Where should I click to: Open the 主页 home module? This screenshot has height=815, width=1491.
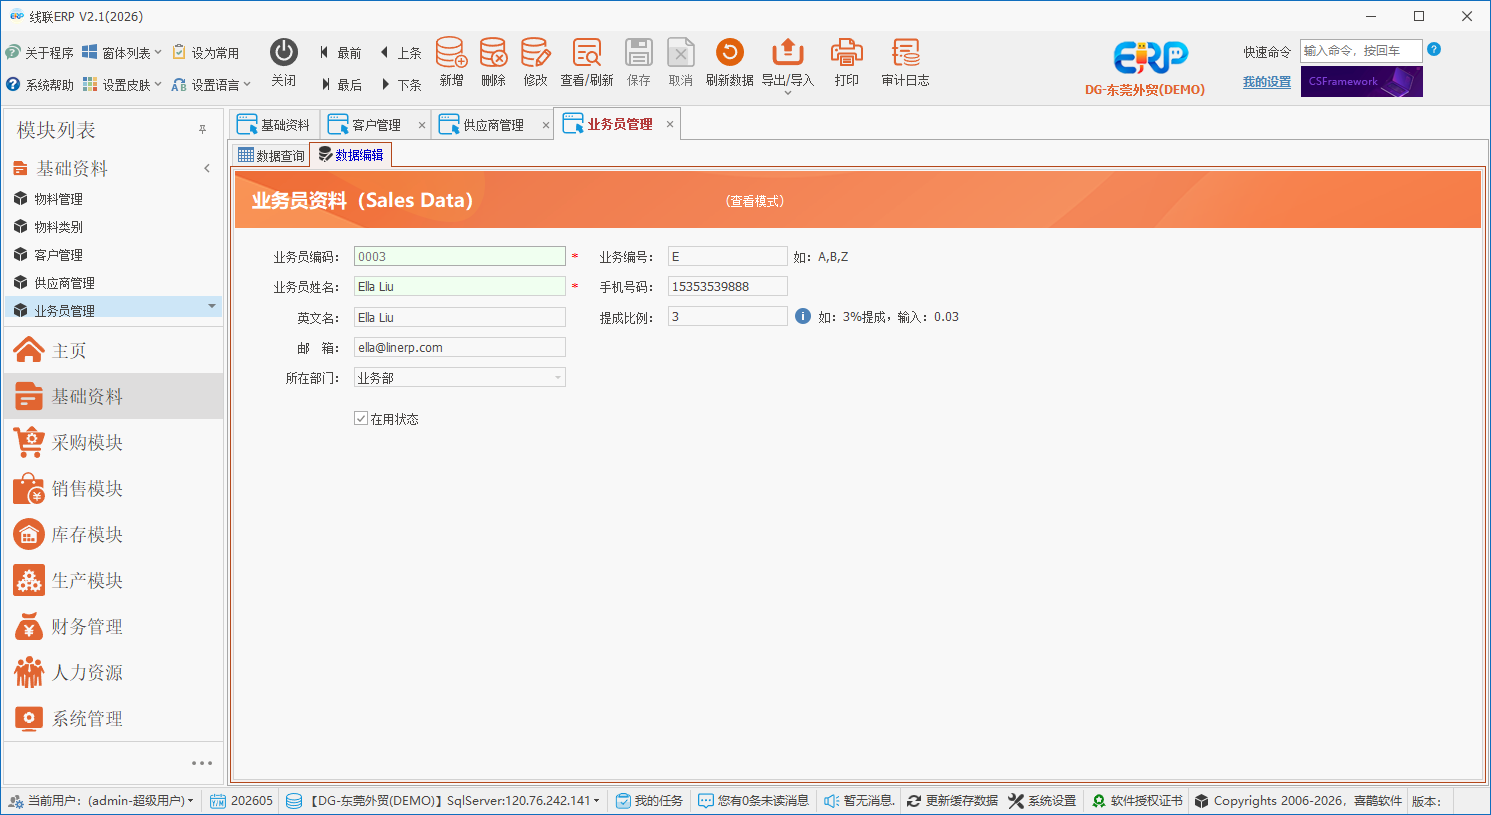tap(113, 350)
